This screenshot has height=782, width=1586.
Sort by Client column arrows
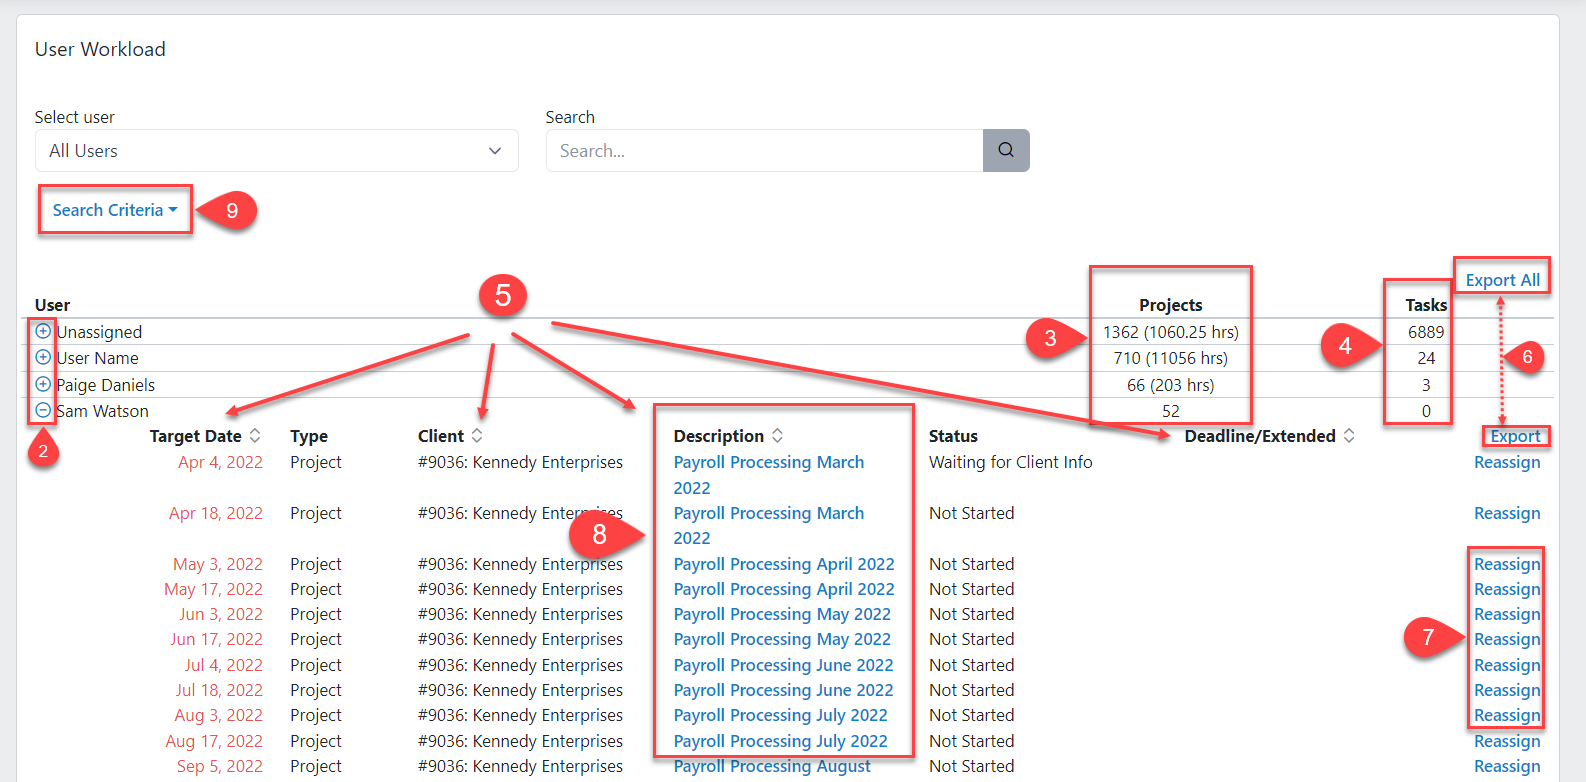(477, 436)
